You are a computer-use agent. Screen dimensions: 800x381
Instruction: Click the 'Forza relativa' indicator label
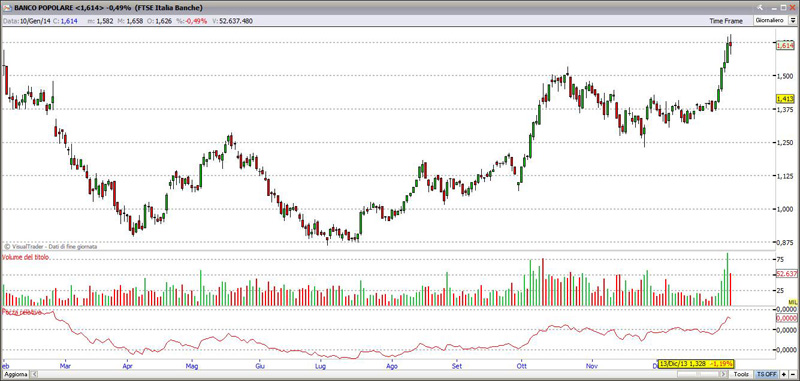pyautogui.click(x=21, y=312)
